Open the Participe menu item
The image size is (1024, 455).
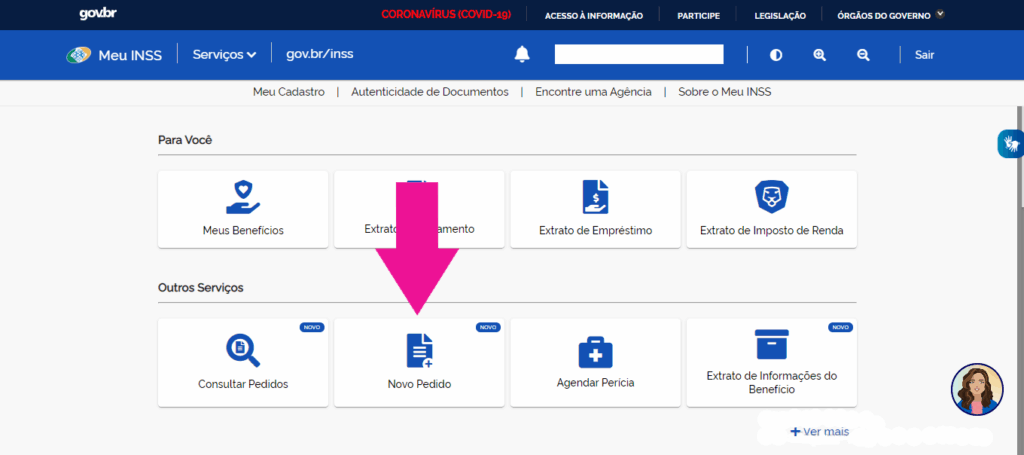[x=698, y=16]
